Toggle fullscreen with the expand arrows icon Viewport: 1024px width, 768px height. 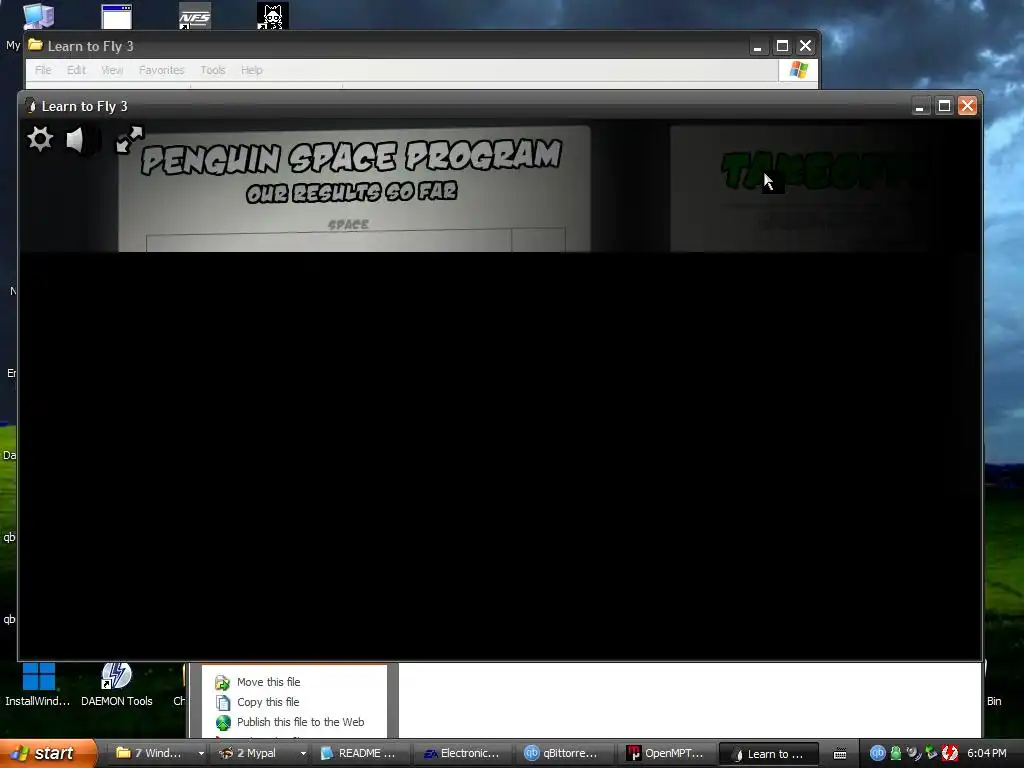(129, 139)
